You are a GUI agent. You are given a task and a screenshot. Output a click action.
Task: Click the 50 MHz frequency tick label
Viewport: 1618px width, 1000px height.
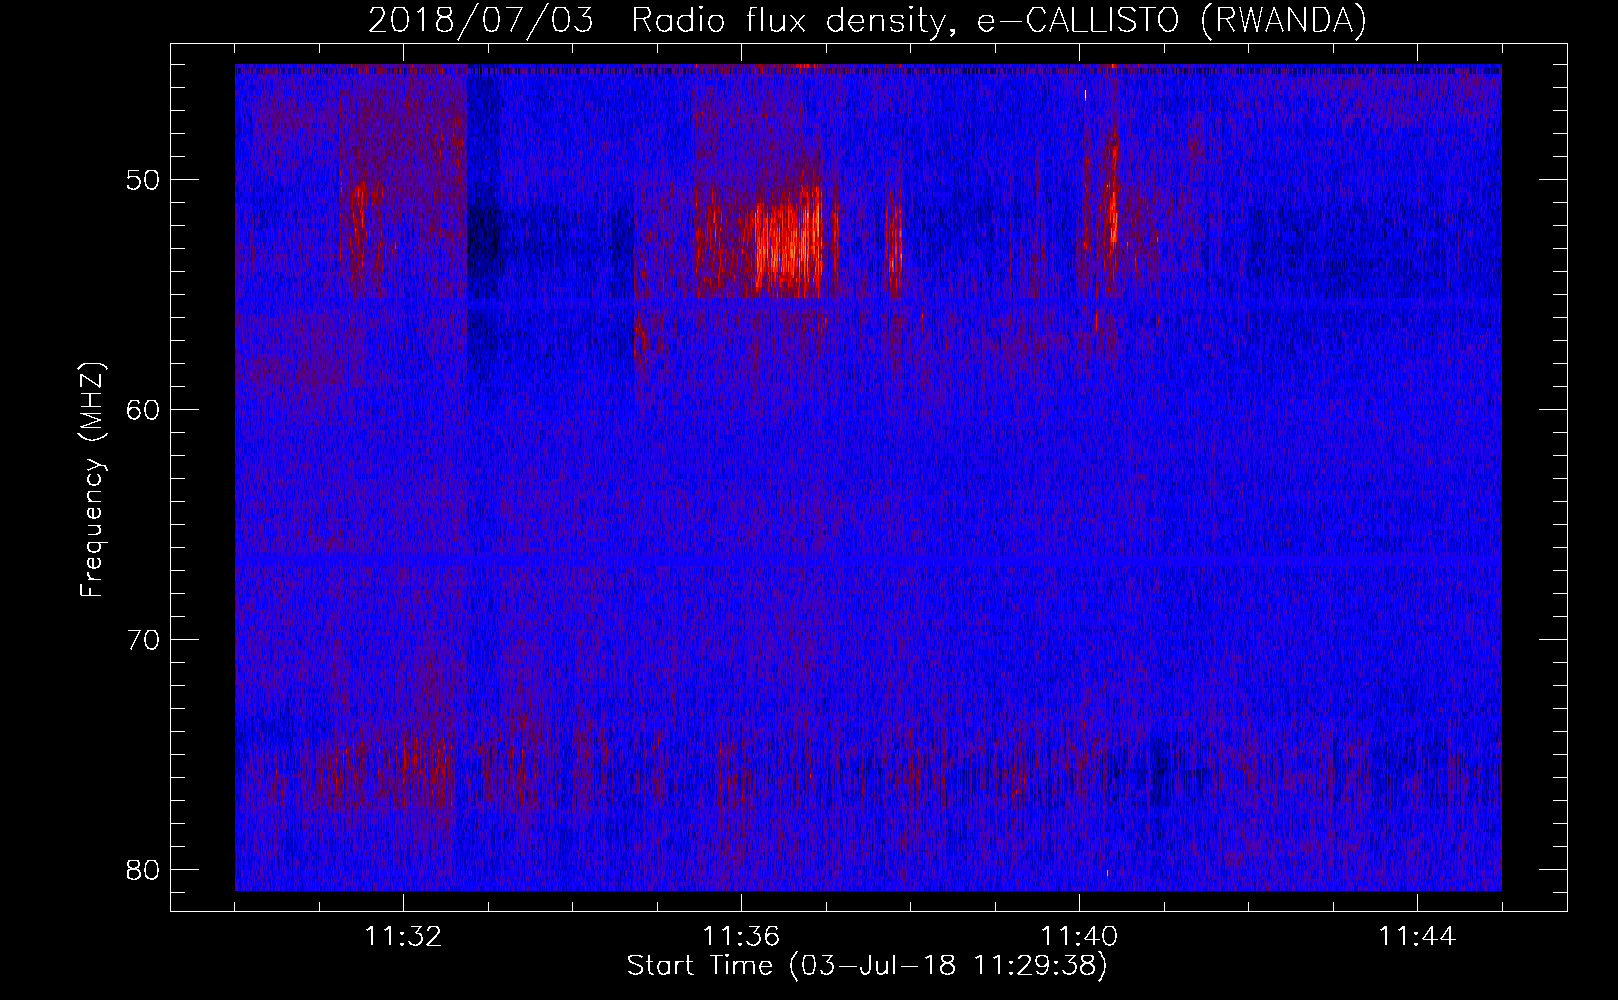coord(143,180)
